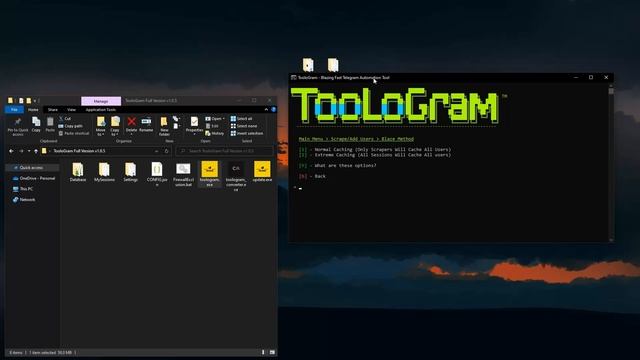640x360 pixels.
Task: Click the Explorer address bar path
Action: (79, 151)
